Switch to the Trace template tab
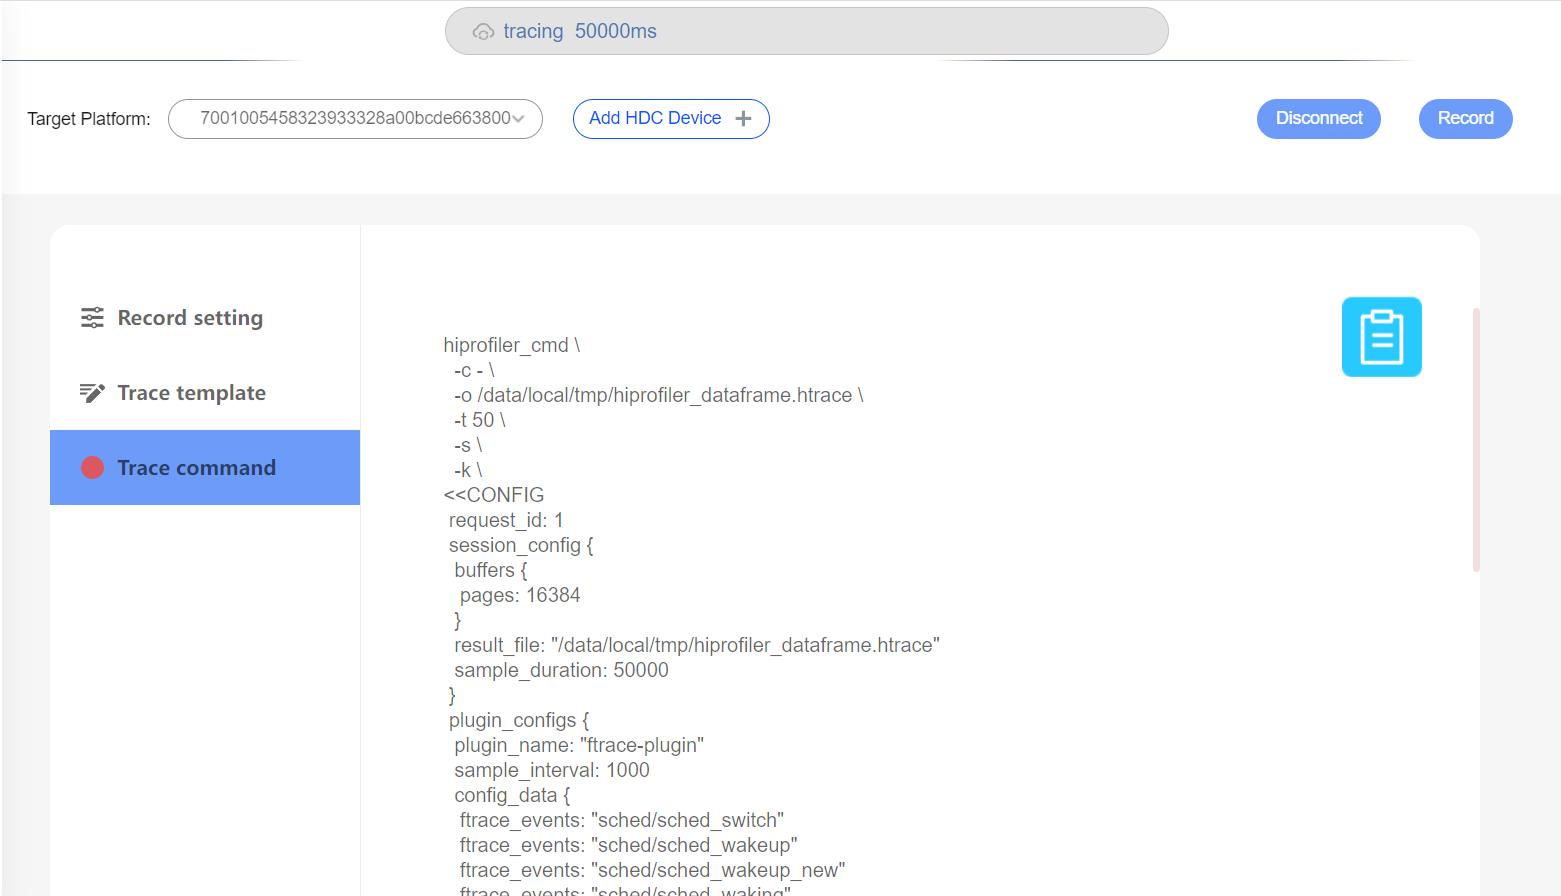The width and height of the screenshot is (1561, 896). click(191, 393)
